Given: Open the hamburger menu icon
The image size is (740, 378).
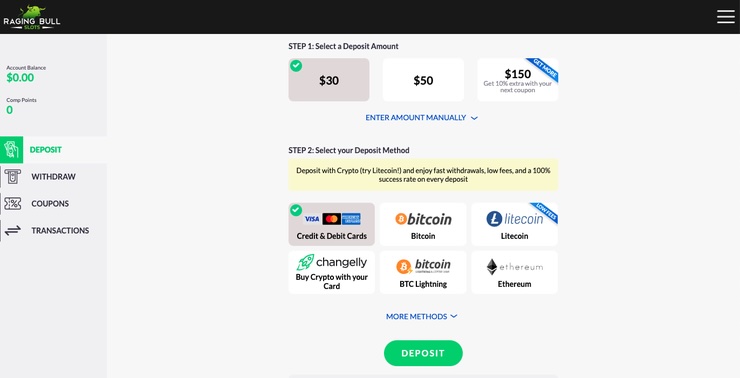Looking at the screenshot, I should click(x=725, y=17).
